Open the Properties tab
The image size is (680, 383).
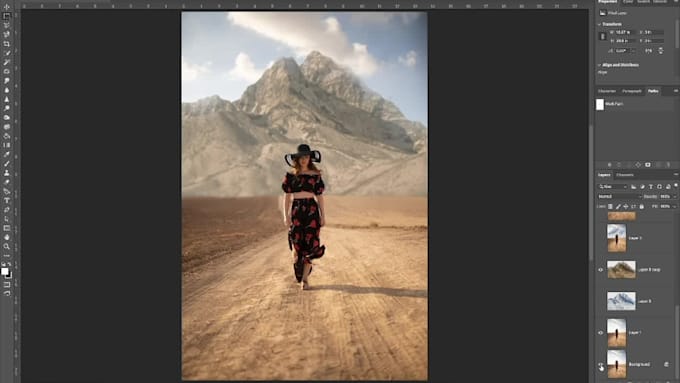pos(608,2)
